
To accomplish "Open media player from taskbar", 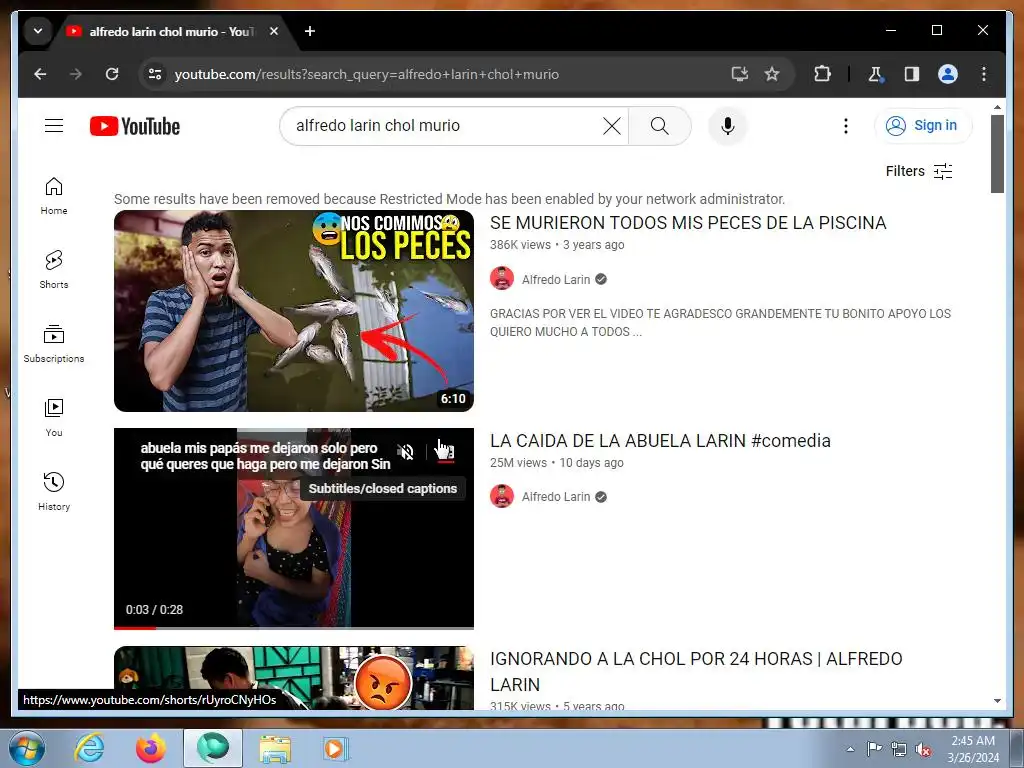I will (x=336, y=748).
